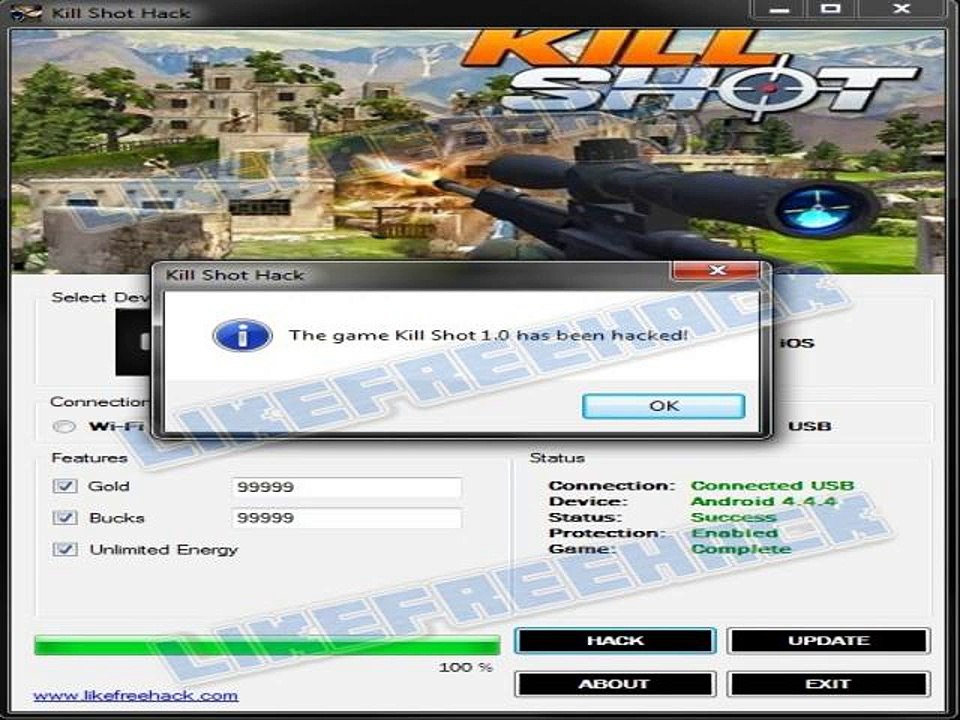Click the 'Enabled' protection value
The width and height of the screenshot is (960, 720).
[734, 533]
